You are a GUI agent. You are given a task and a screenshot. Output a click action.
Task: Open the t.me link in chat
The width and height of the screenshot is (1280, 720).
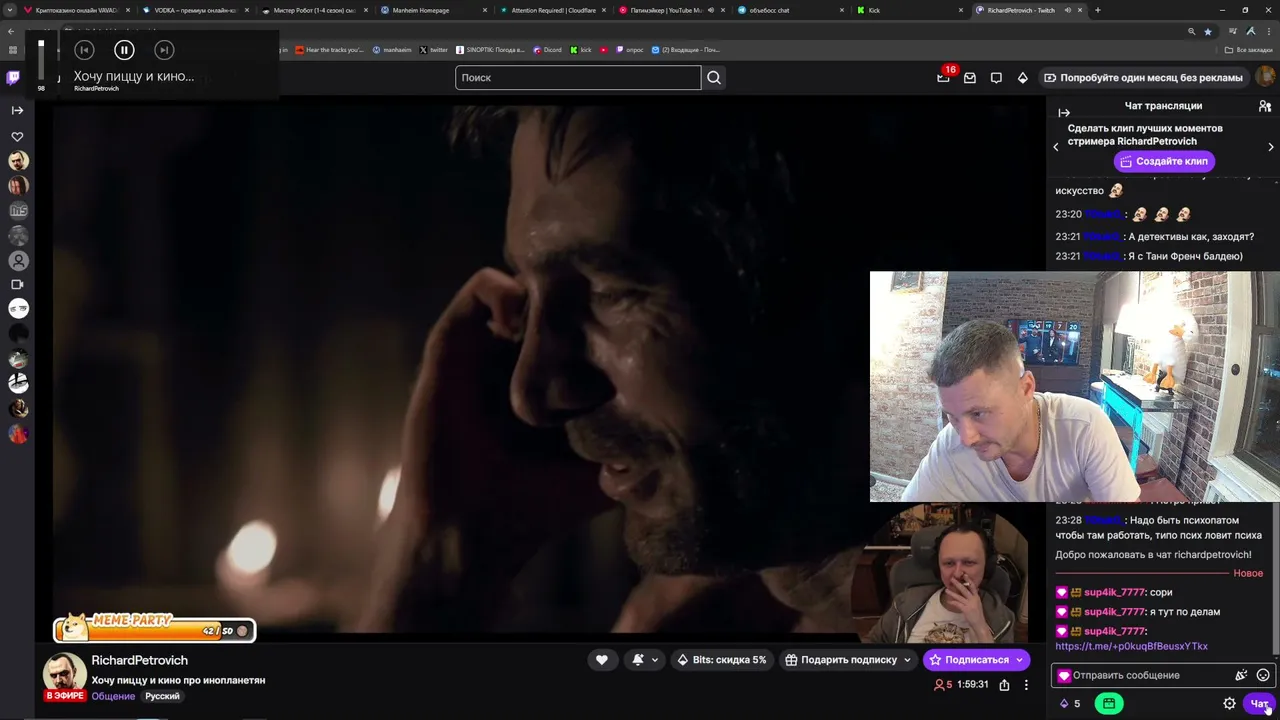(x=1131, y=646)
